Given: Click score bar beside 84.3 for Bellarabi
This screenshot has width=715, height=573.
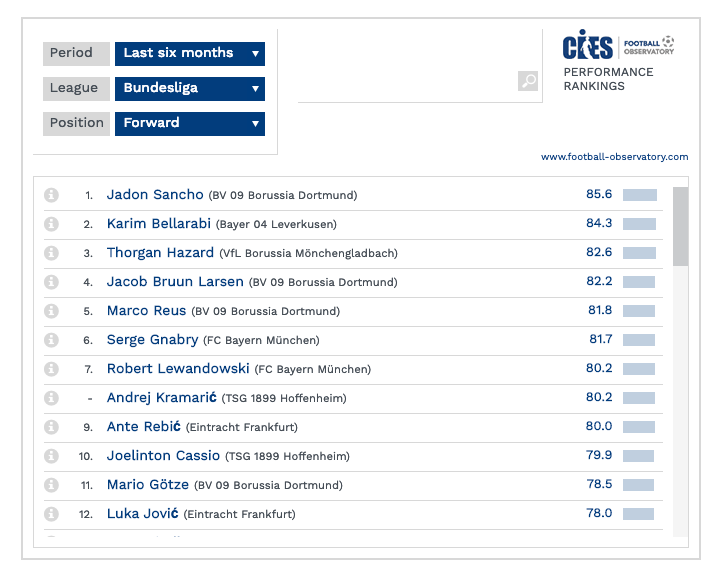Looking at the screenshot, I should click(639, 224).
